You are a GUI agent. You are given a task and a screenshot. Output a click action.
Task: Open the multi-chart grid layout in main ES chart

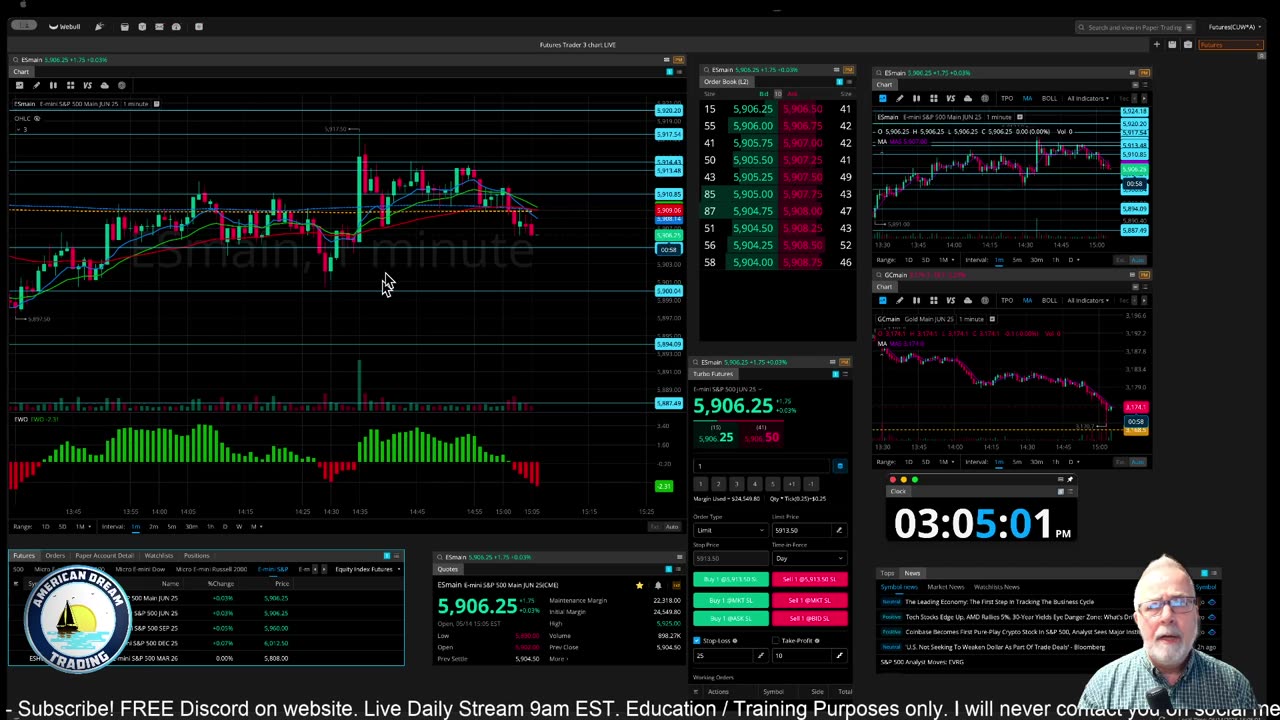tap(70, 86)
